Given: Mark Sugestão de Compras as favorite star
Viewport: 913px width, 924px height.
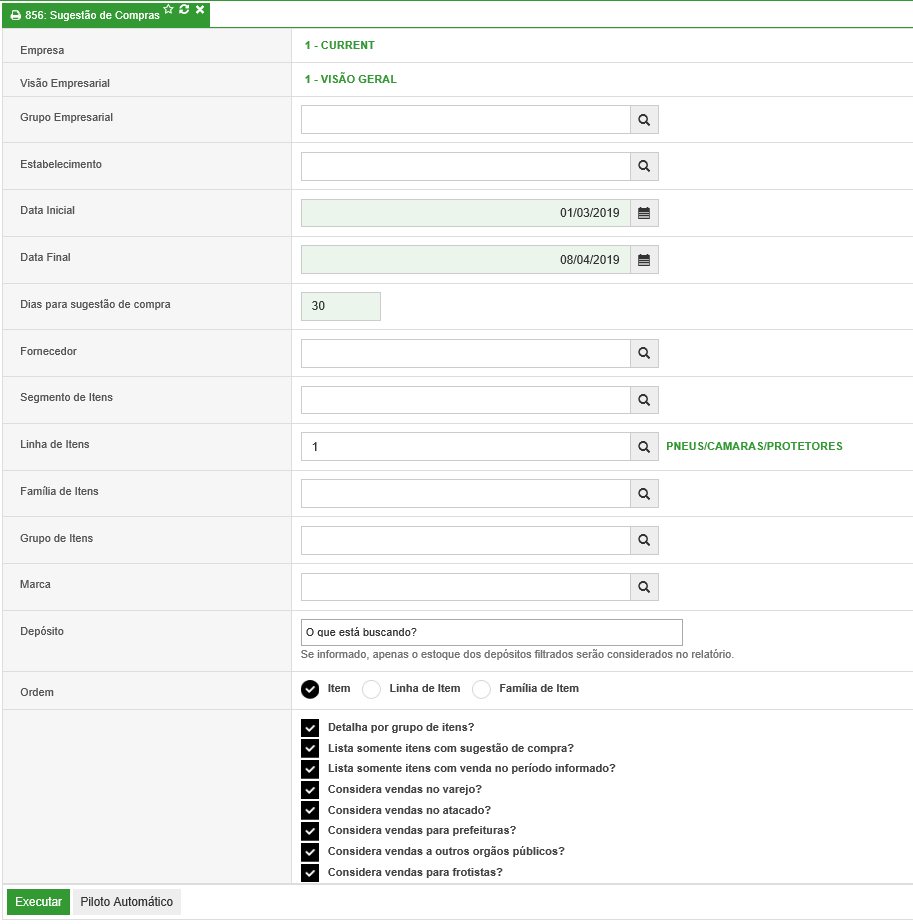Looking at the screenshot, I should tap(169, 9).
